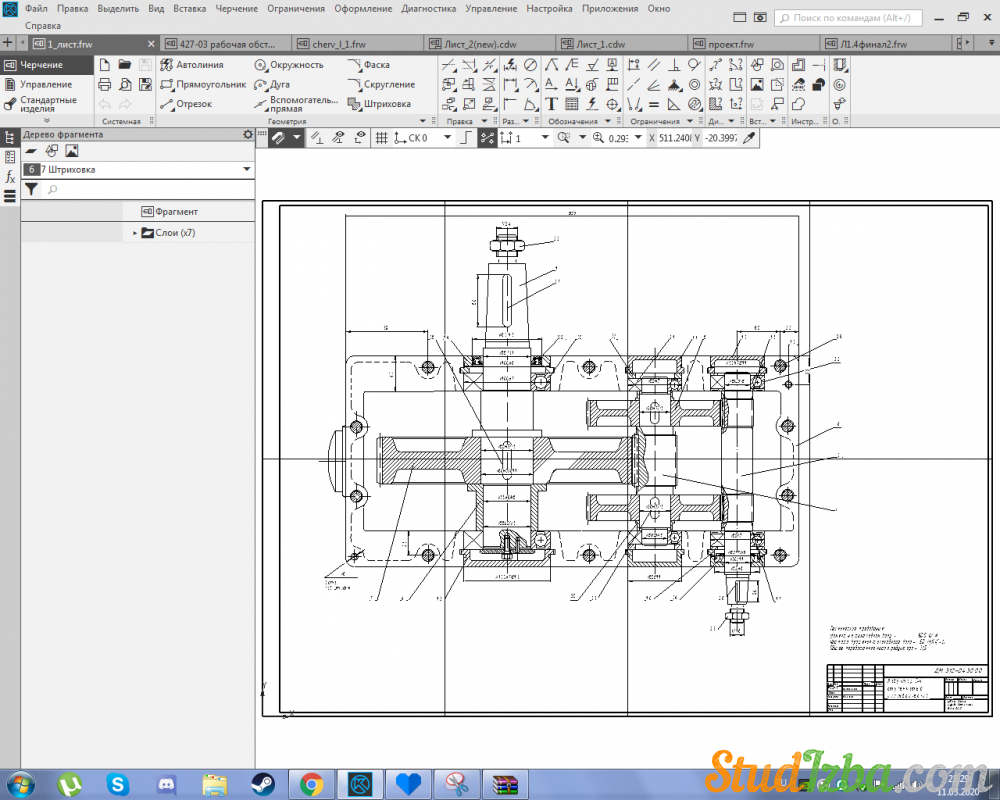Image resolution: width=1000 pixels, height=800 pixels.
Task: Click the eyedropper icon beside Y coordinate
Action: [748, 138]
